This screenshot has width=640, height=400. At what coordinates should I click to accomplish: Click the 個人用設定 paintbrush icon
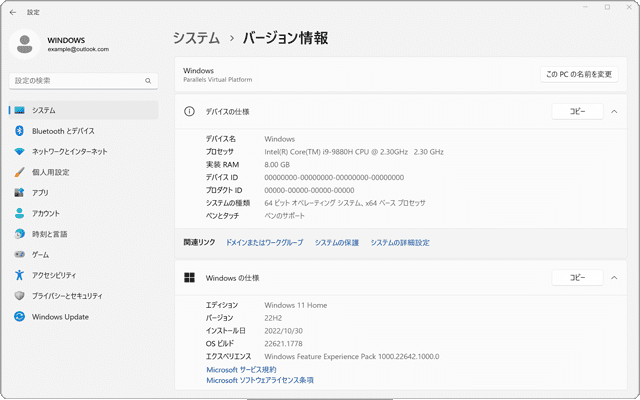tap(19, 172)
